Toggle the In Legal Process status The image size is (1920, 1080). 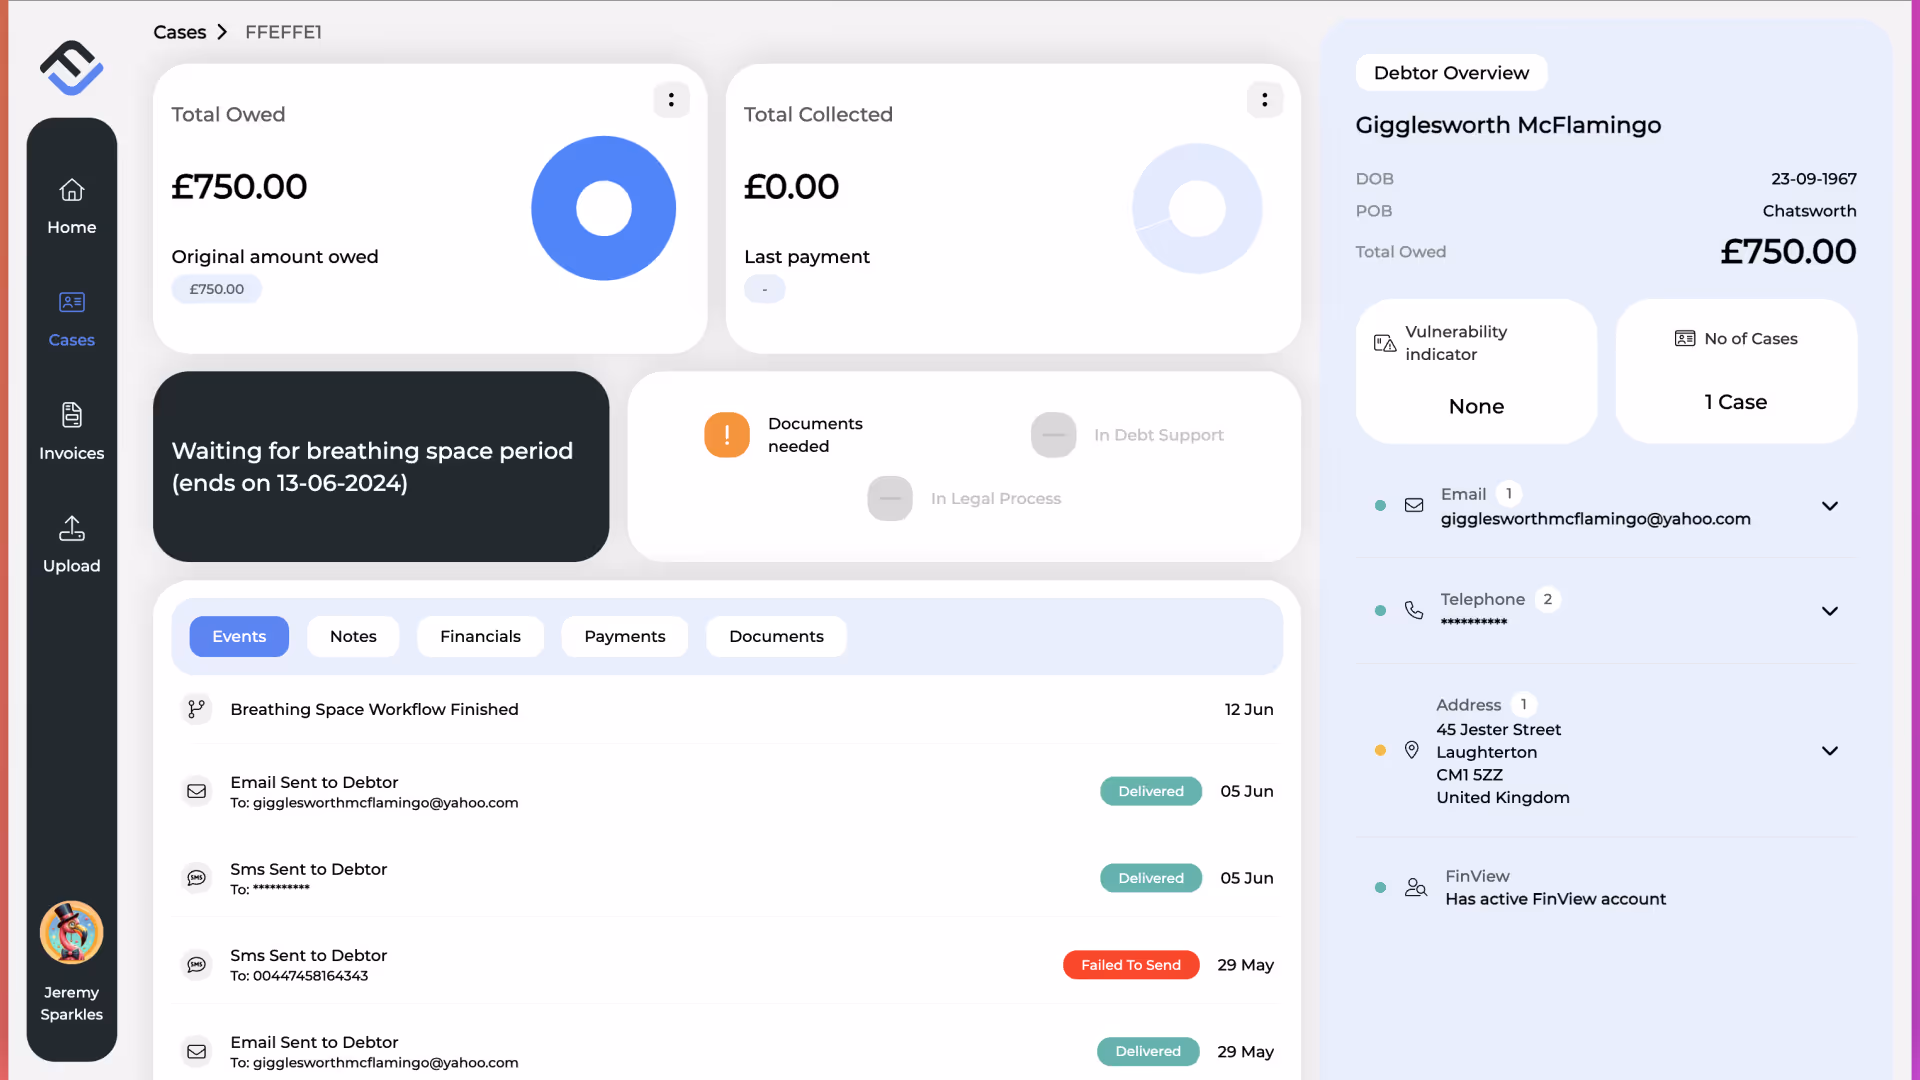click(889, 498)
